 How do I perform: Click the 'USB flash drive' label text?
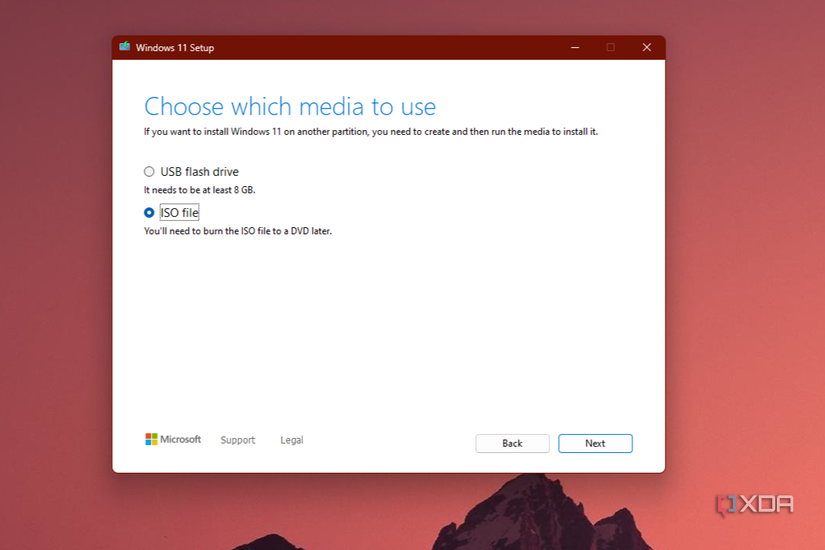click(x=199, y=172)
